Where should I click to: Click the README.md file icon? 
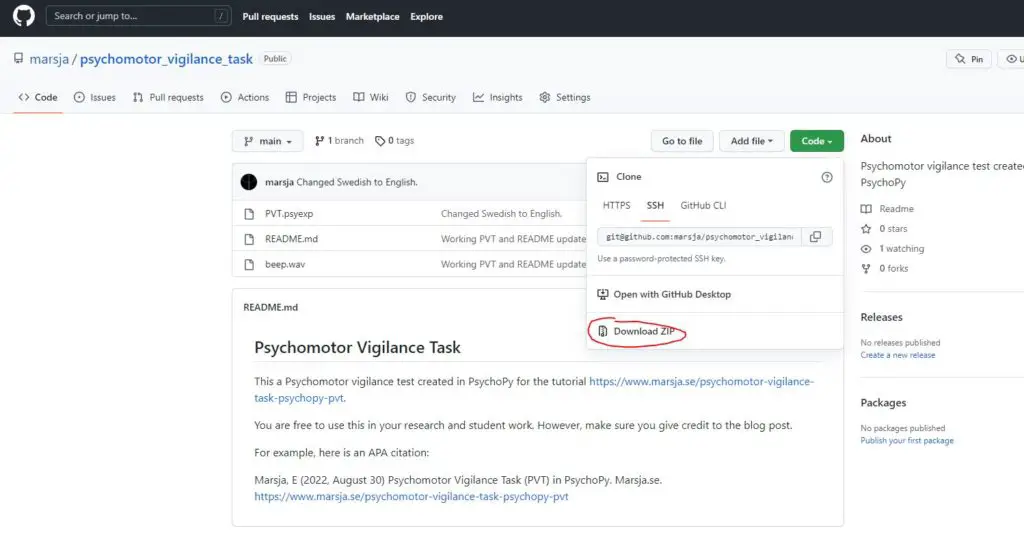pos(249,239)
